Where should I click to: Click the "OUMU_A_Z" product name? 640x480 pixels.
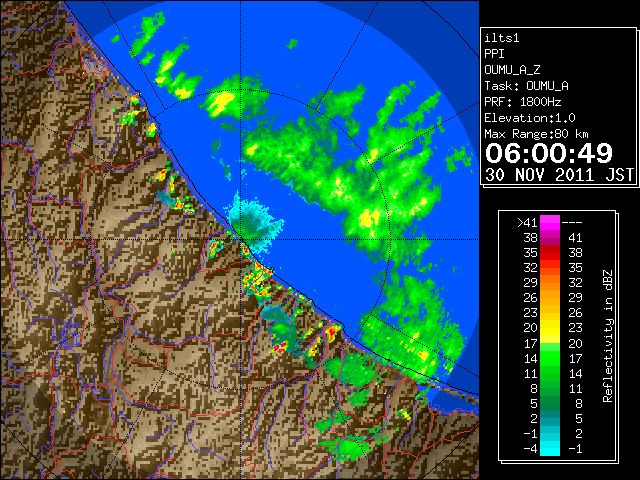tap(512, 70)
